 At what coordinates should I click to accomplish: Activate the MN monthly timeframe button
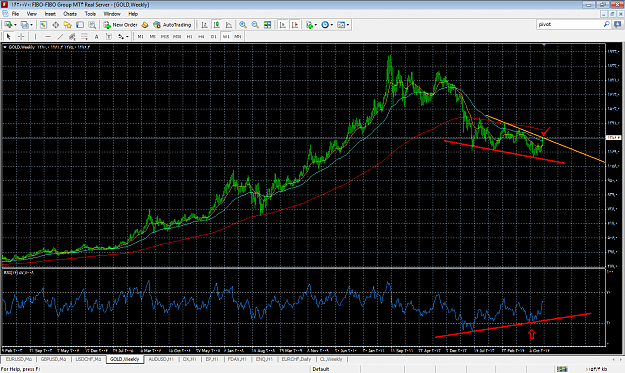point(238,37)
